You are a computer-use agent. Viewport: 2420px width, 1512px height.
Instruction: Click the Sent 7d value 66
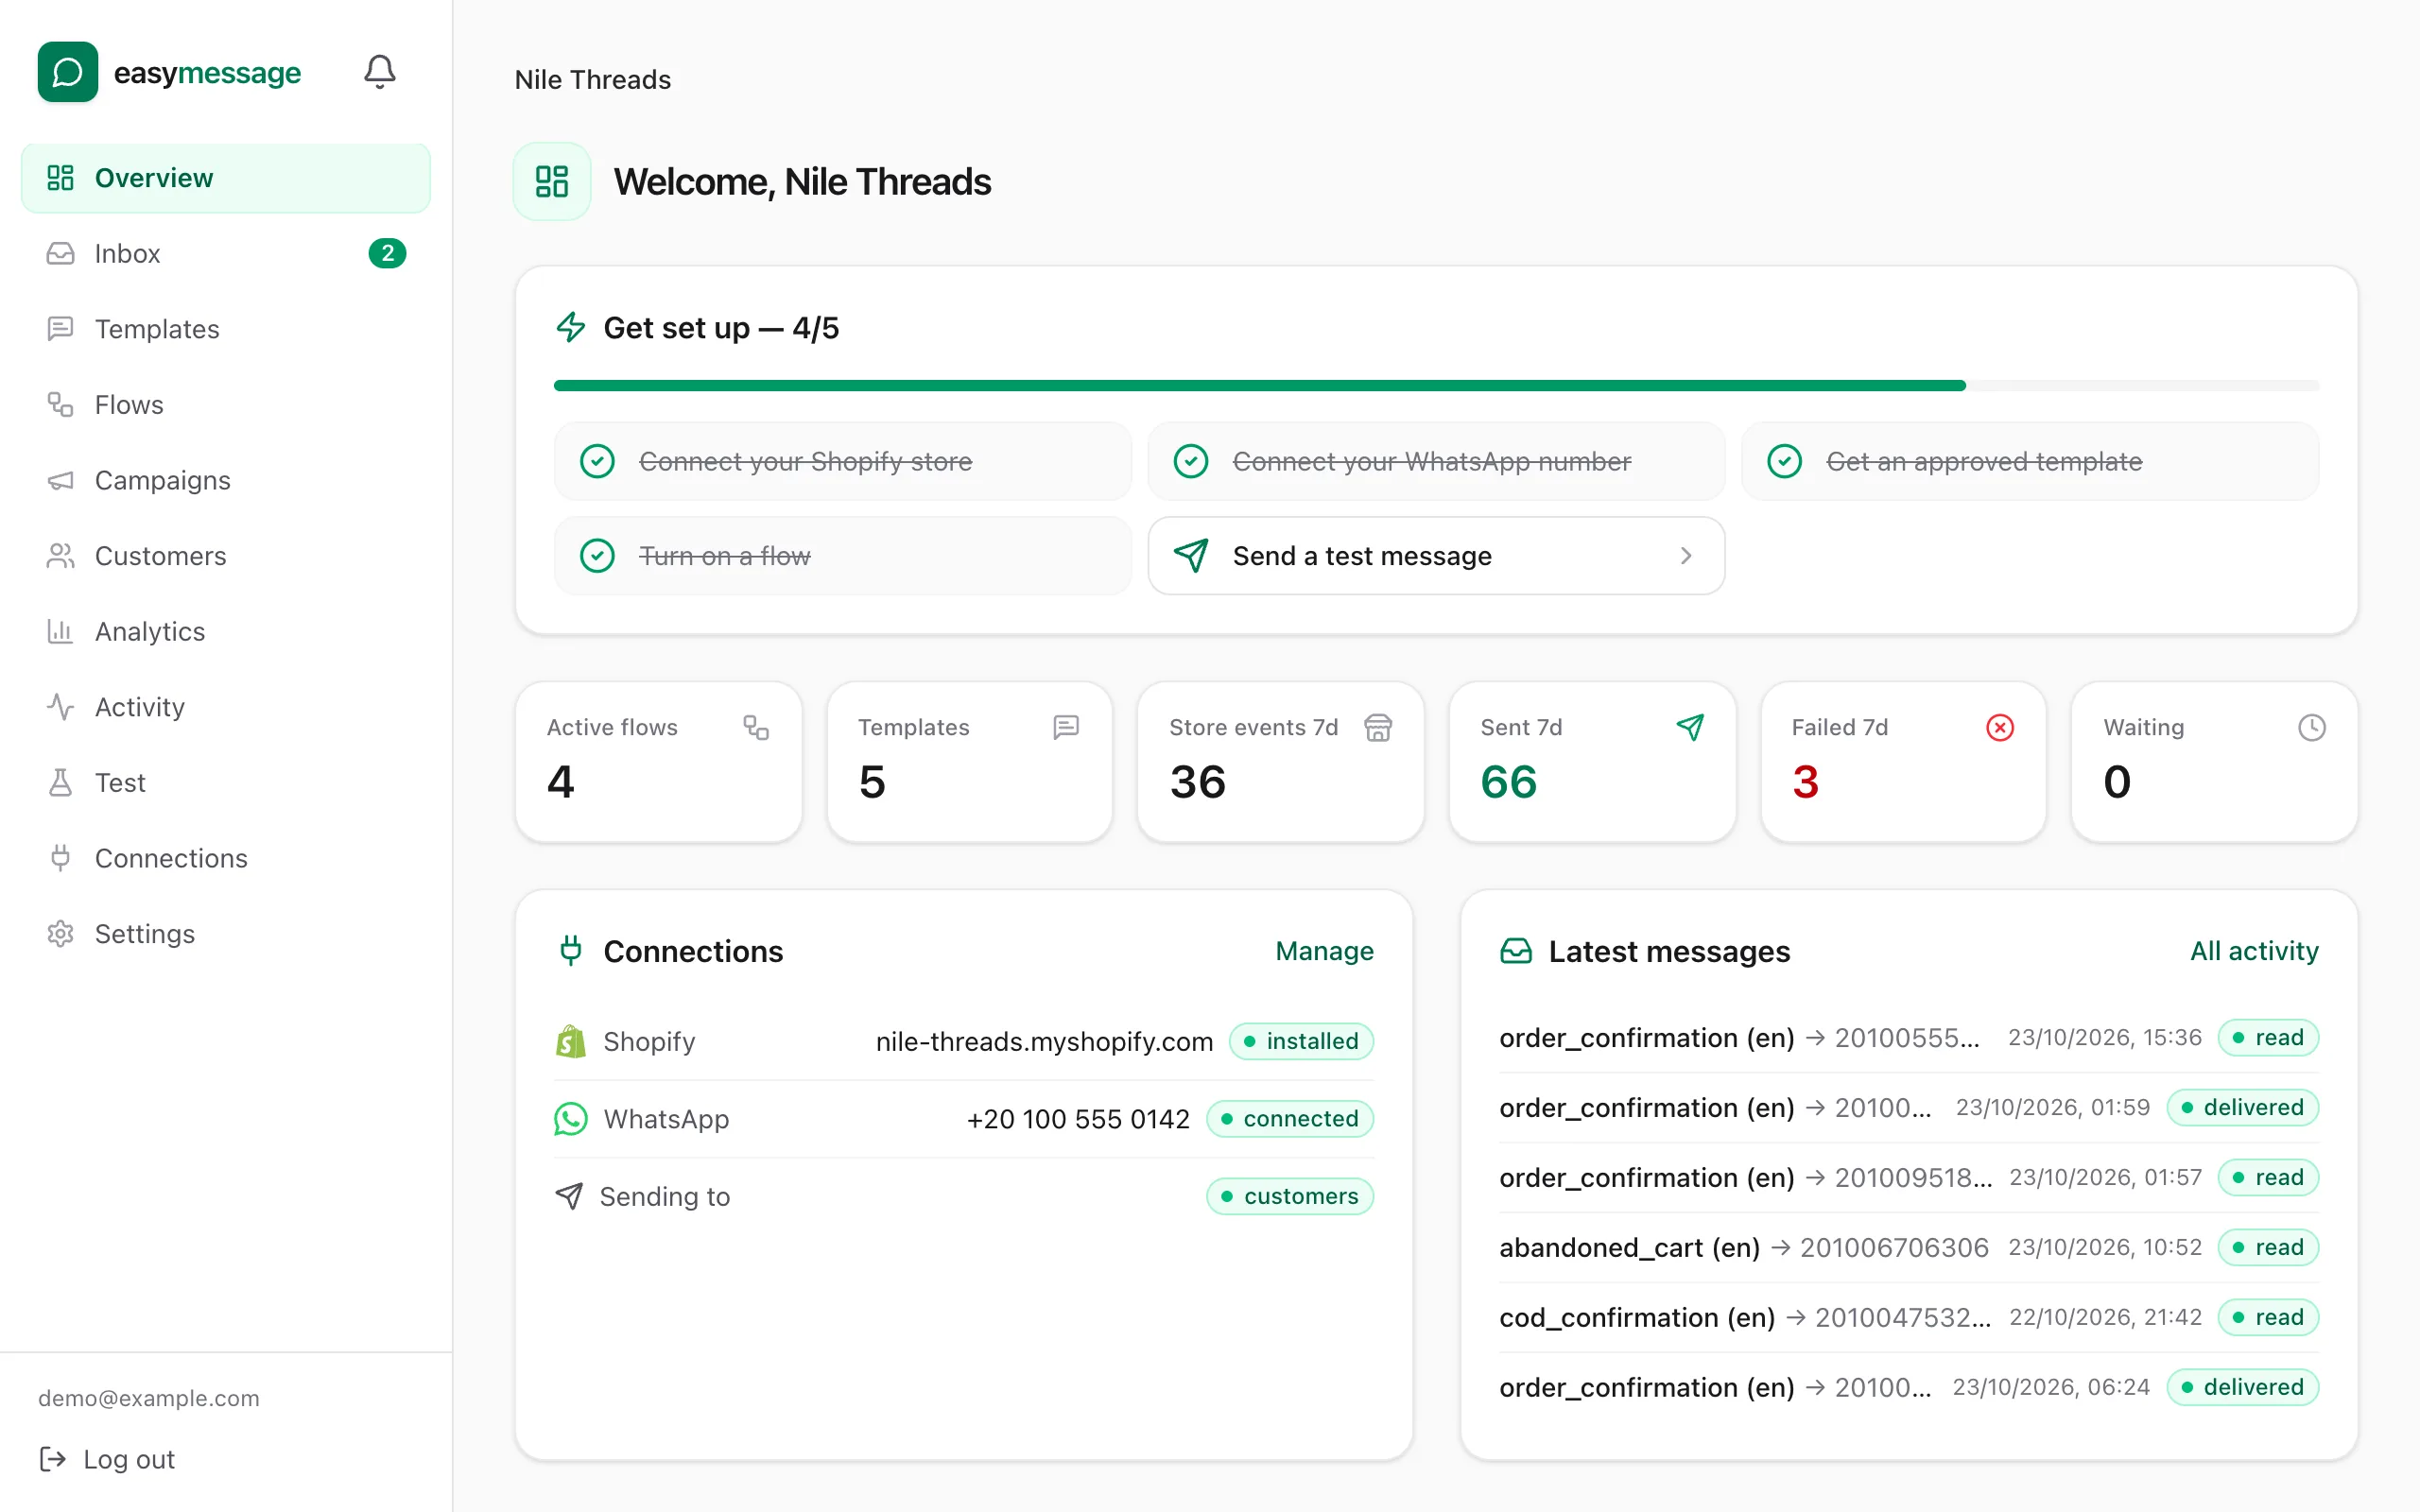[x=1508, y=781]
